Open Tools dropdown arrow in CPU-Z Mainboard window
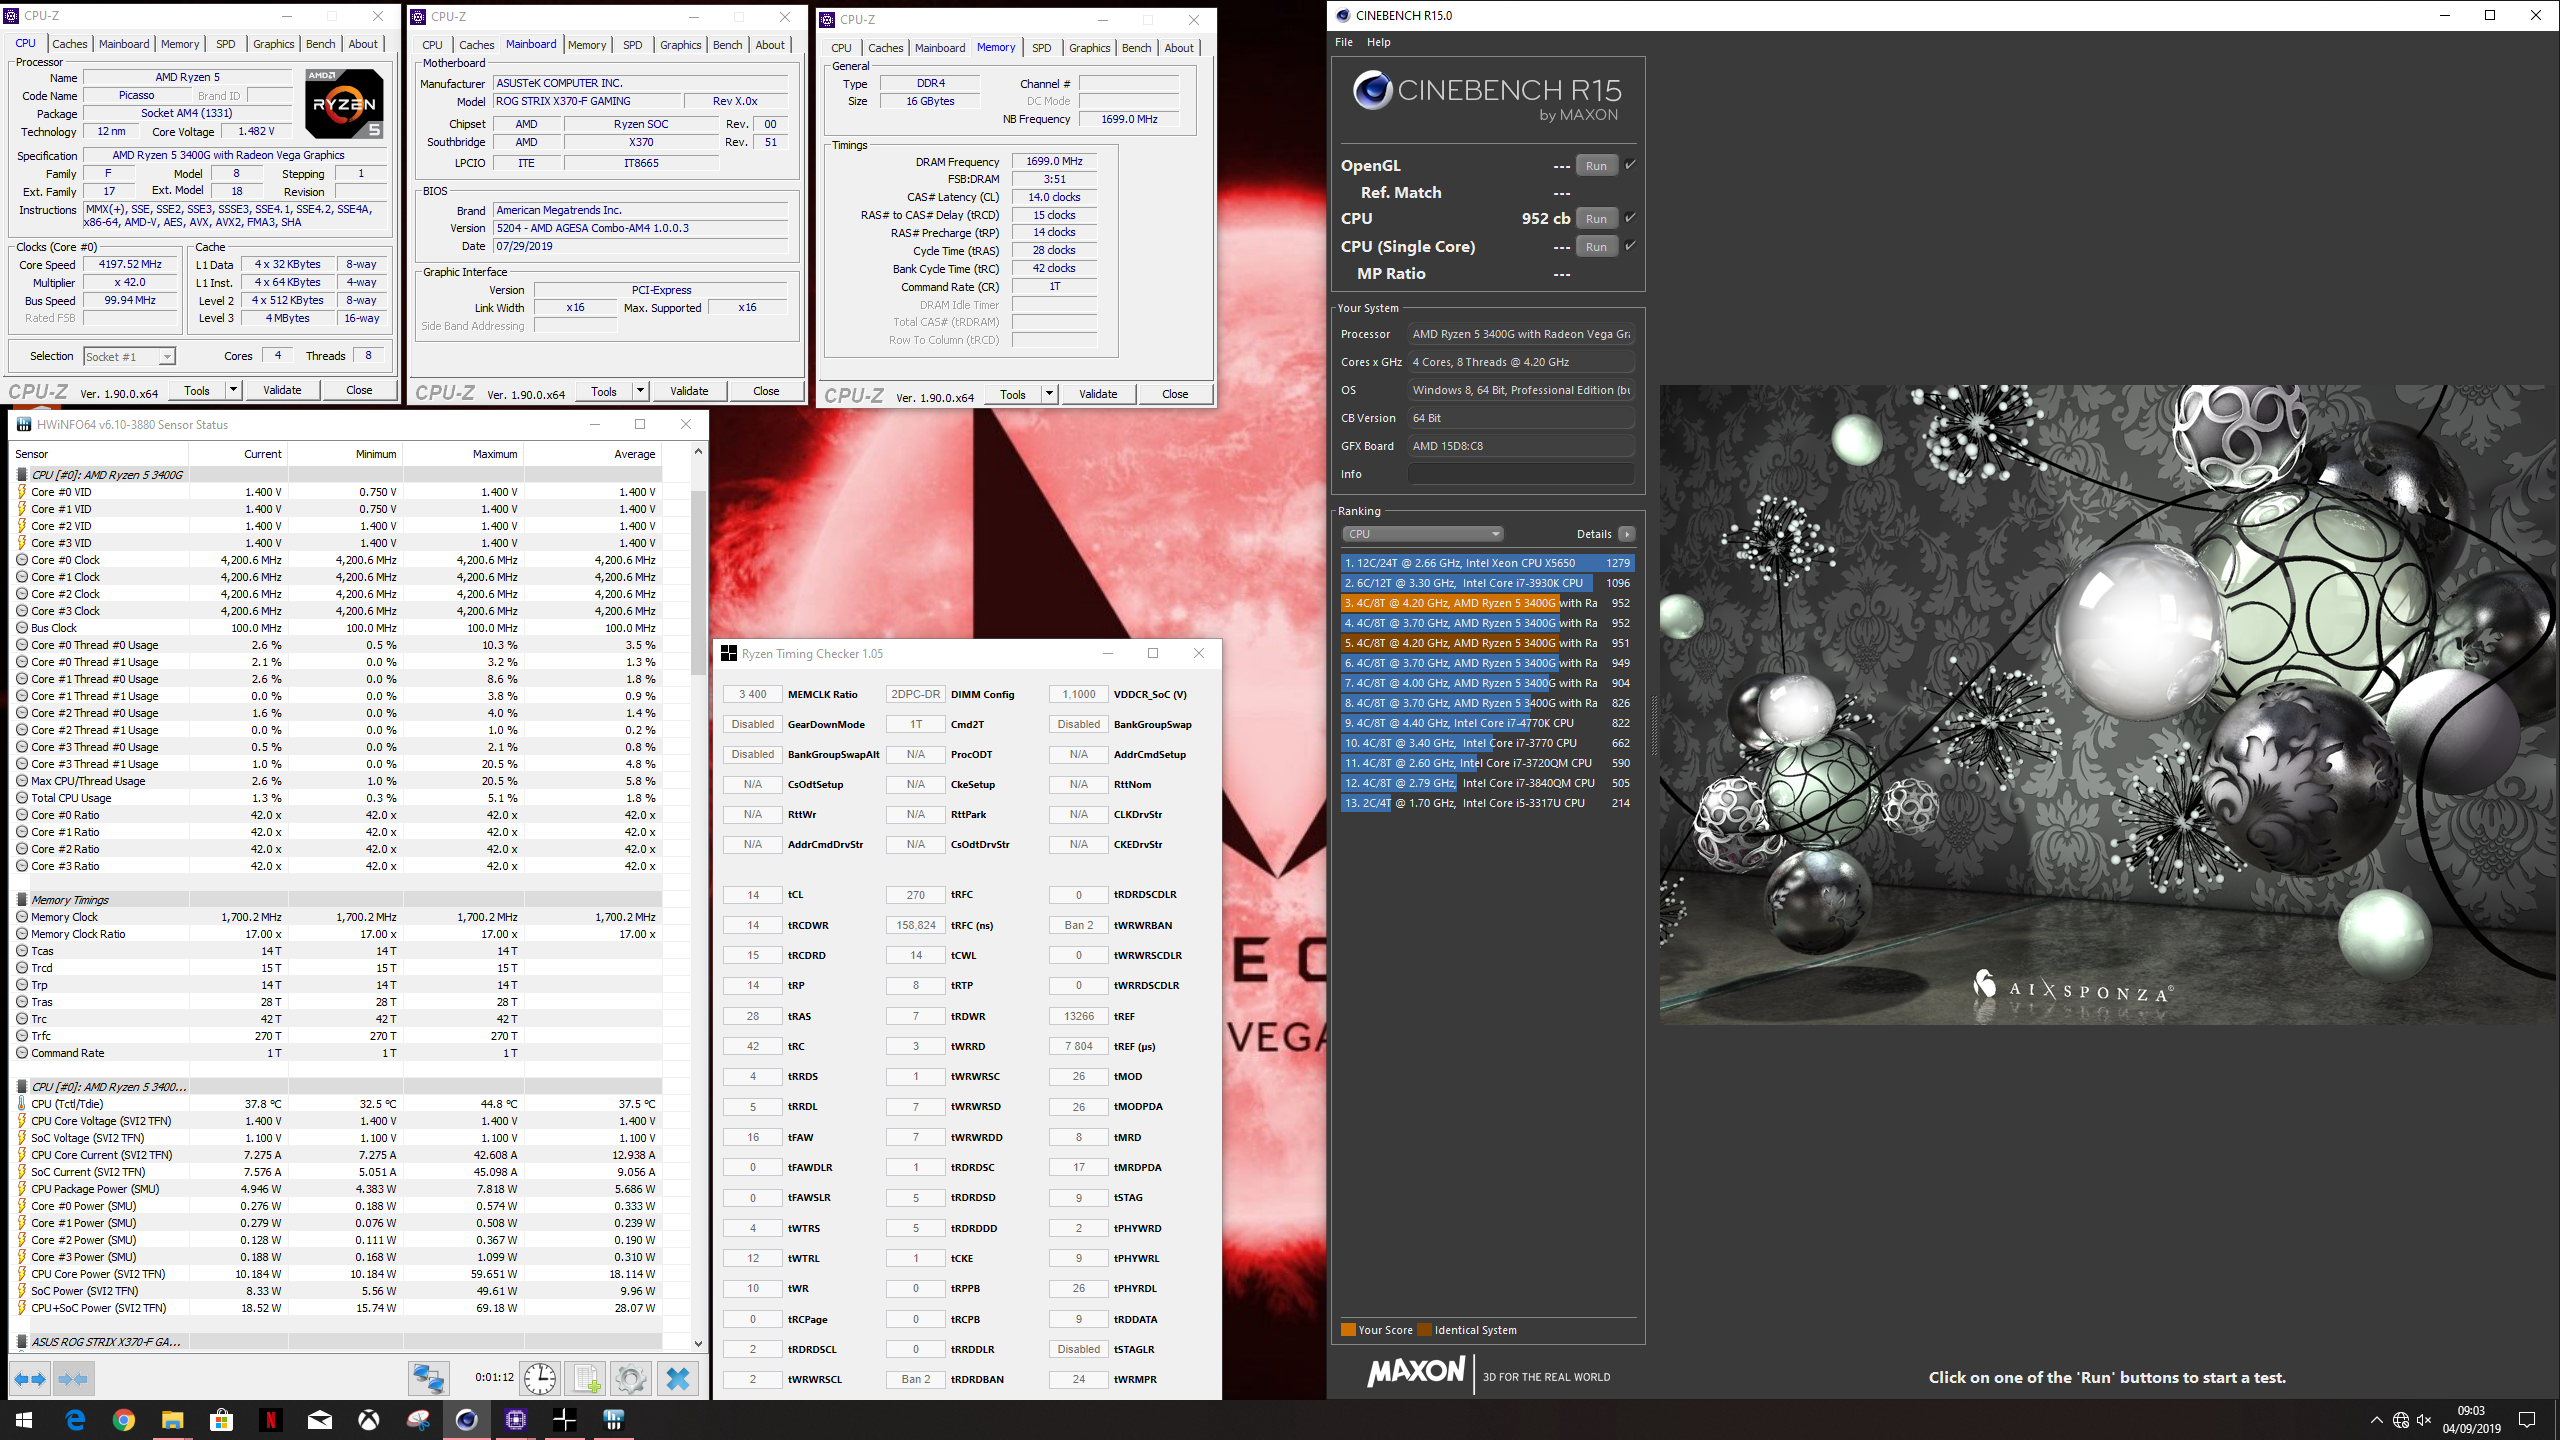 coord(640,391)
